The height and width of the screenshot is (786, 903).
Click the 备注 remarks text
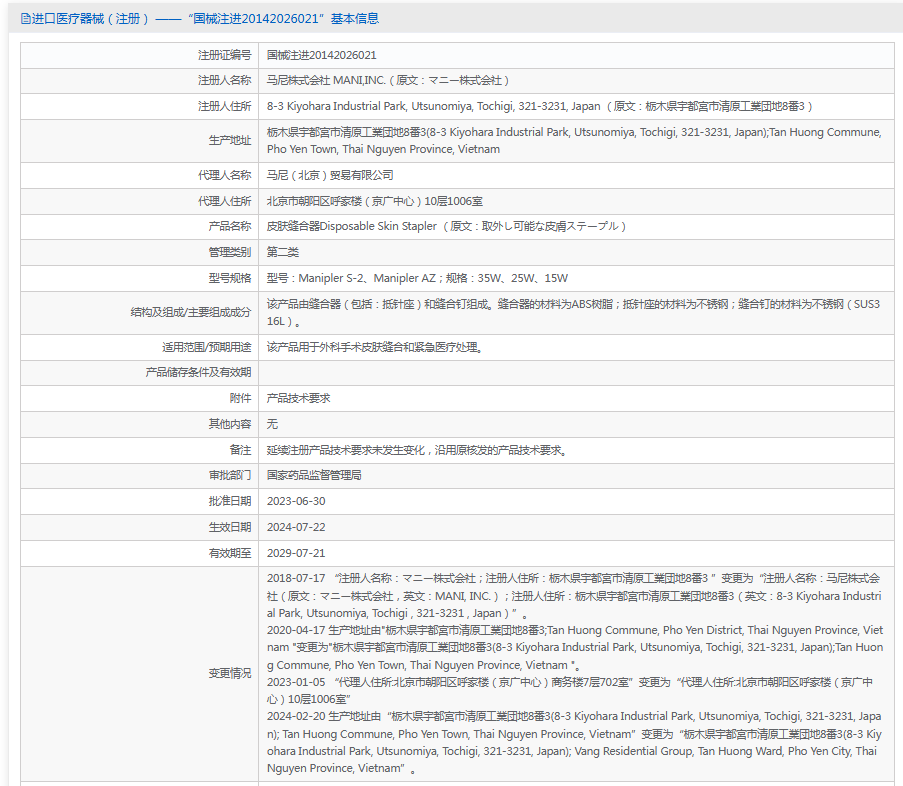tap(417, 450)
